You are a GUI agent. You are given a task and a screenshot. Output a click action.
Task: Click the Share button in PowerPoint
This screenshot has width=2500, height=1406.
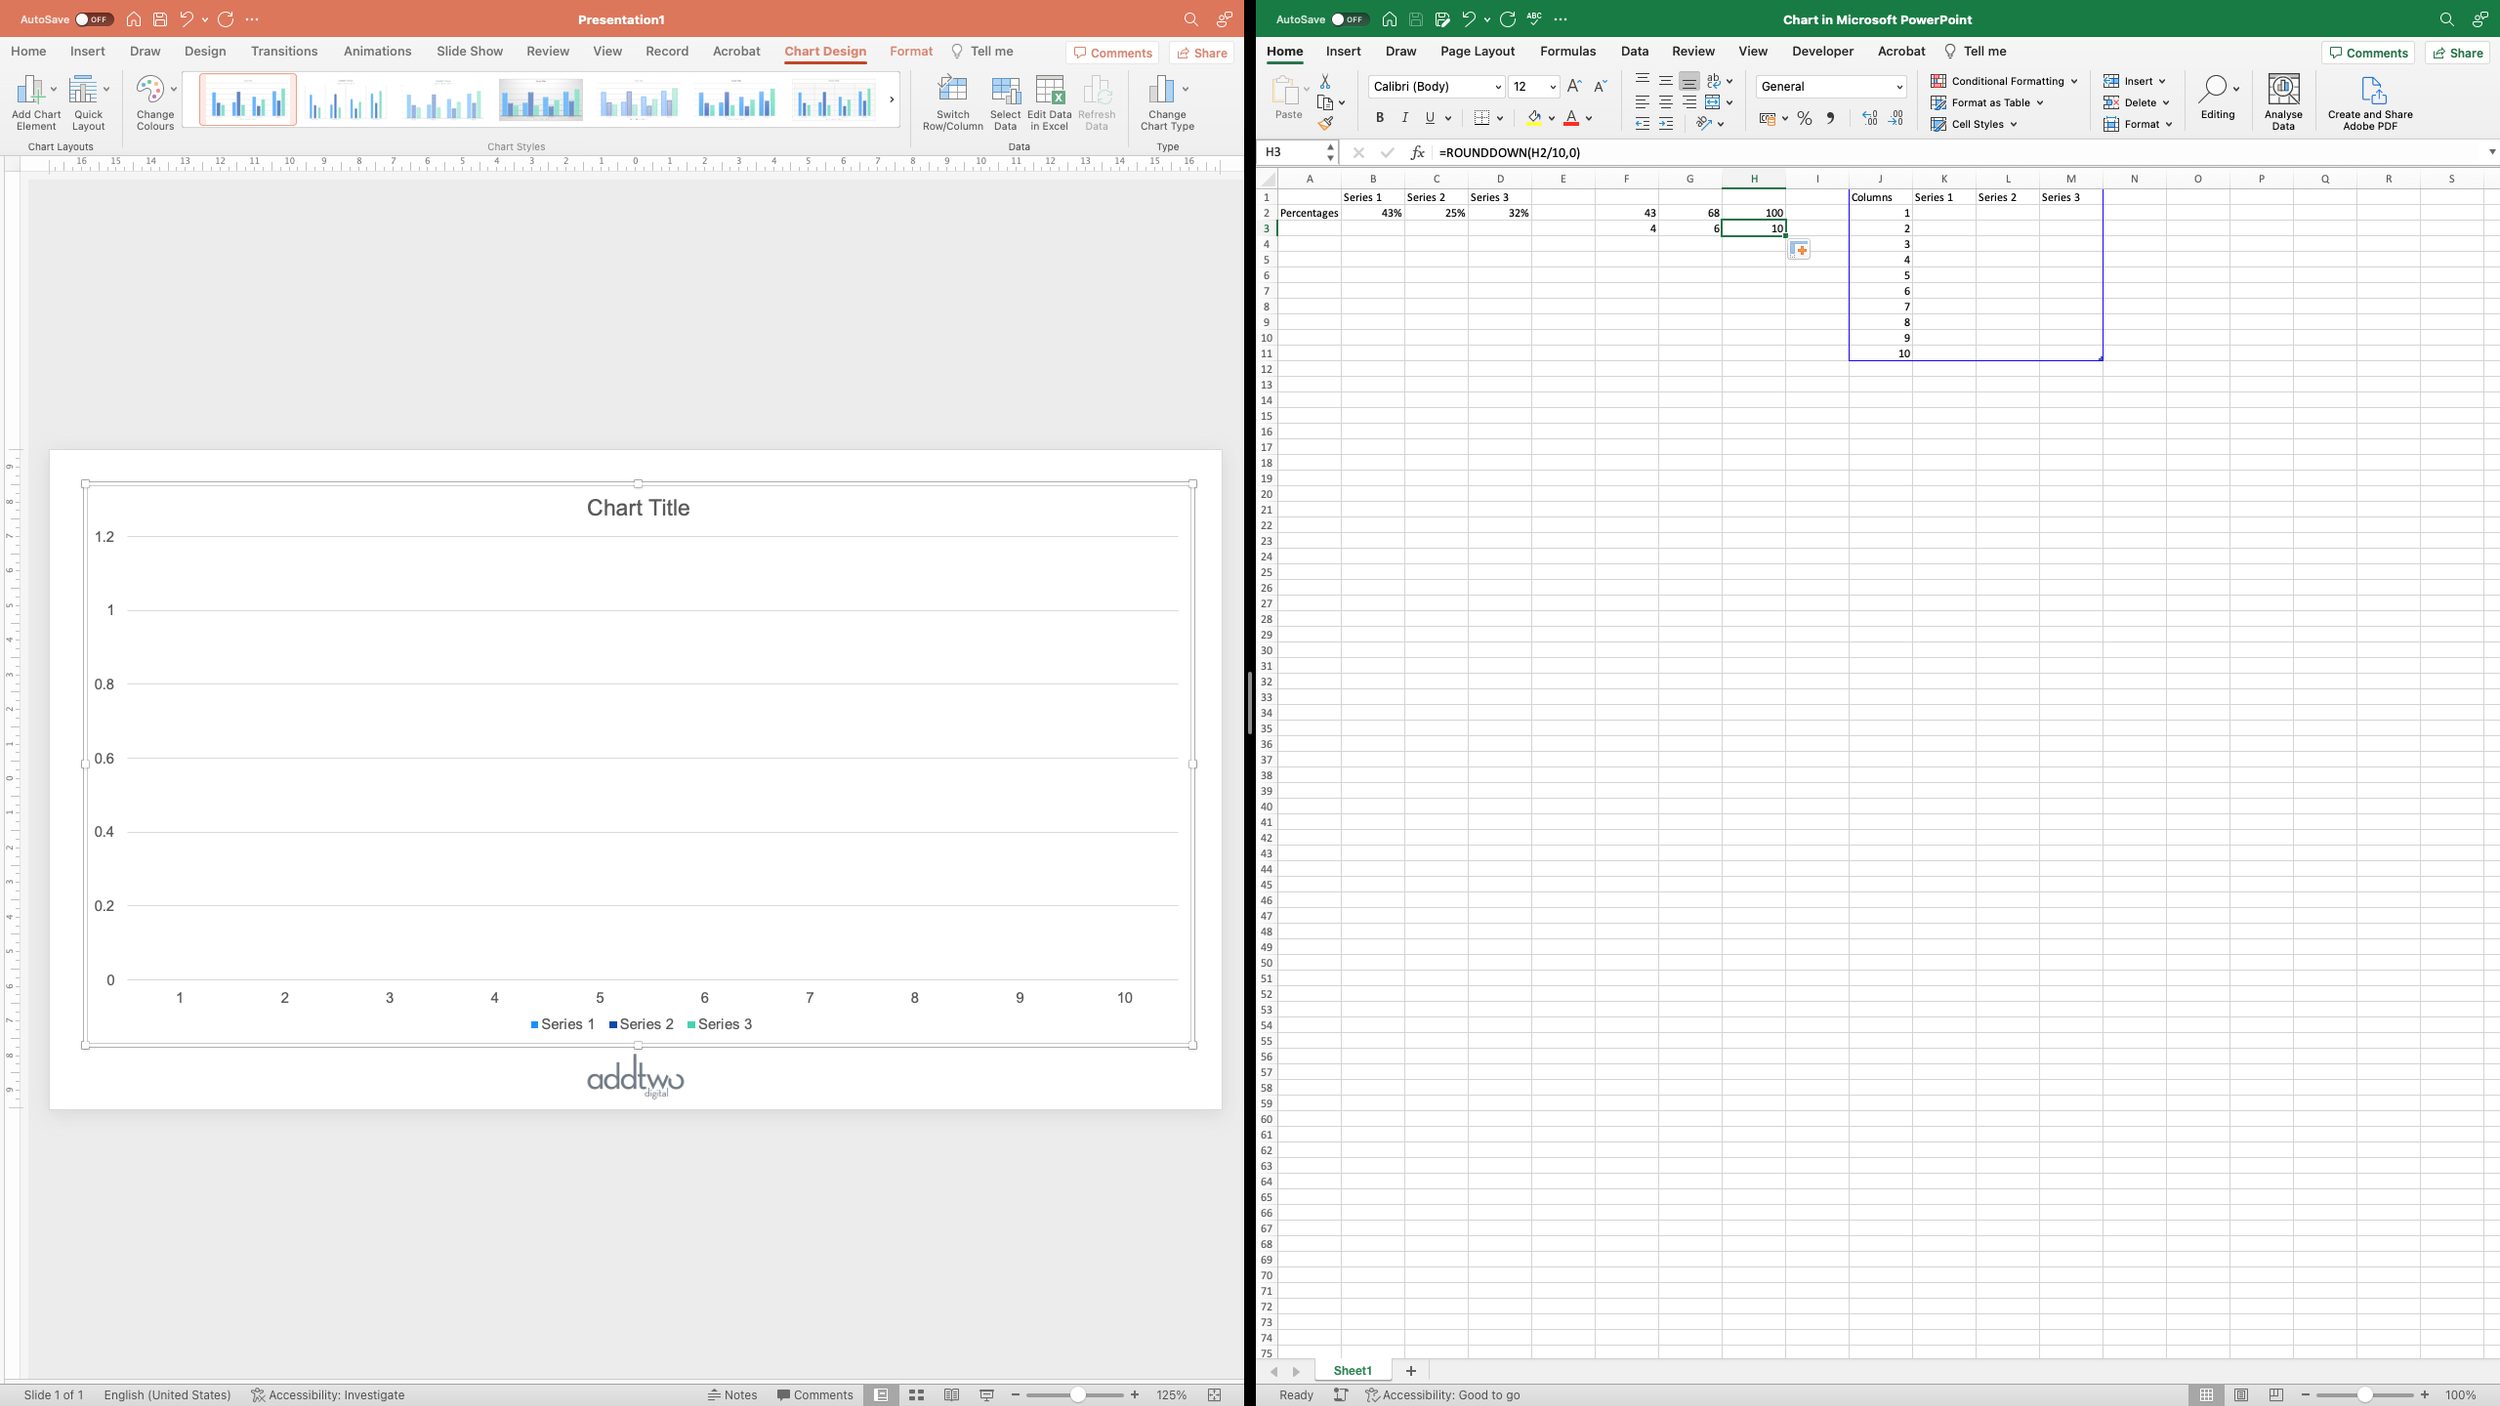click(x=1201, y=53)
